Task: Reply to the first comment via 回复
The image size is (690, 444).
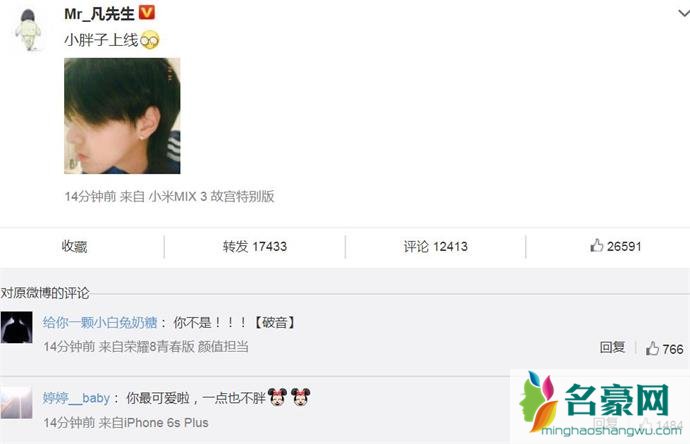Action: click(612, 347)
